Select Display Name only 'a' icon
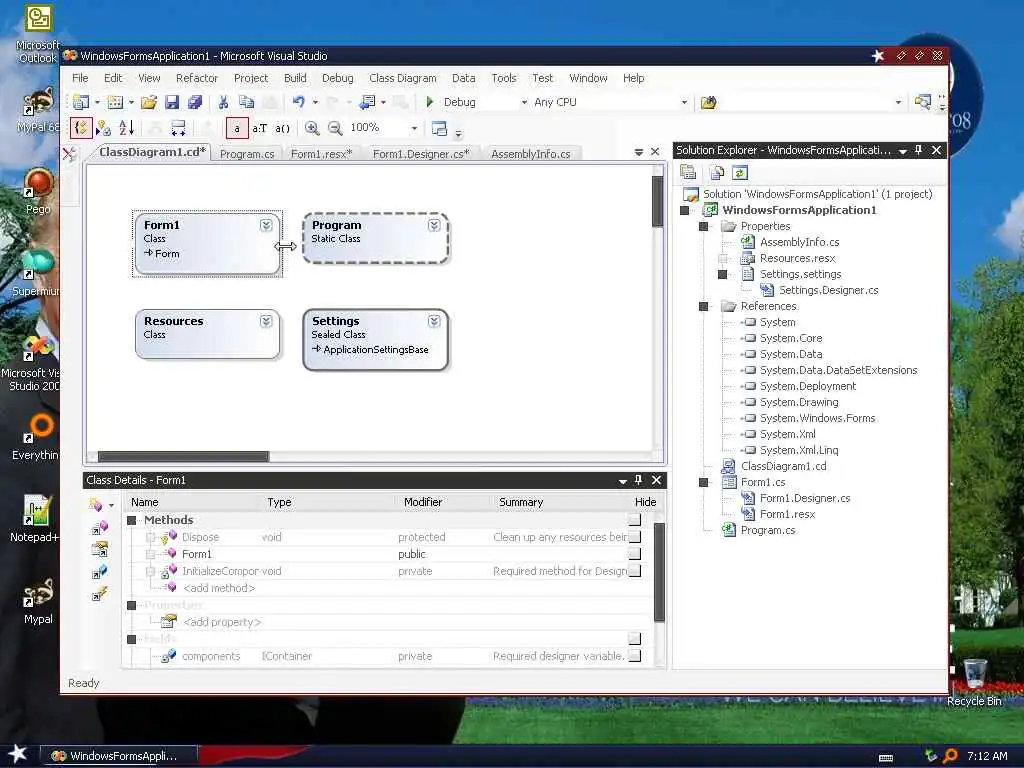The image size is (1024, 768). click(x=237, y=128)
